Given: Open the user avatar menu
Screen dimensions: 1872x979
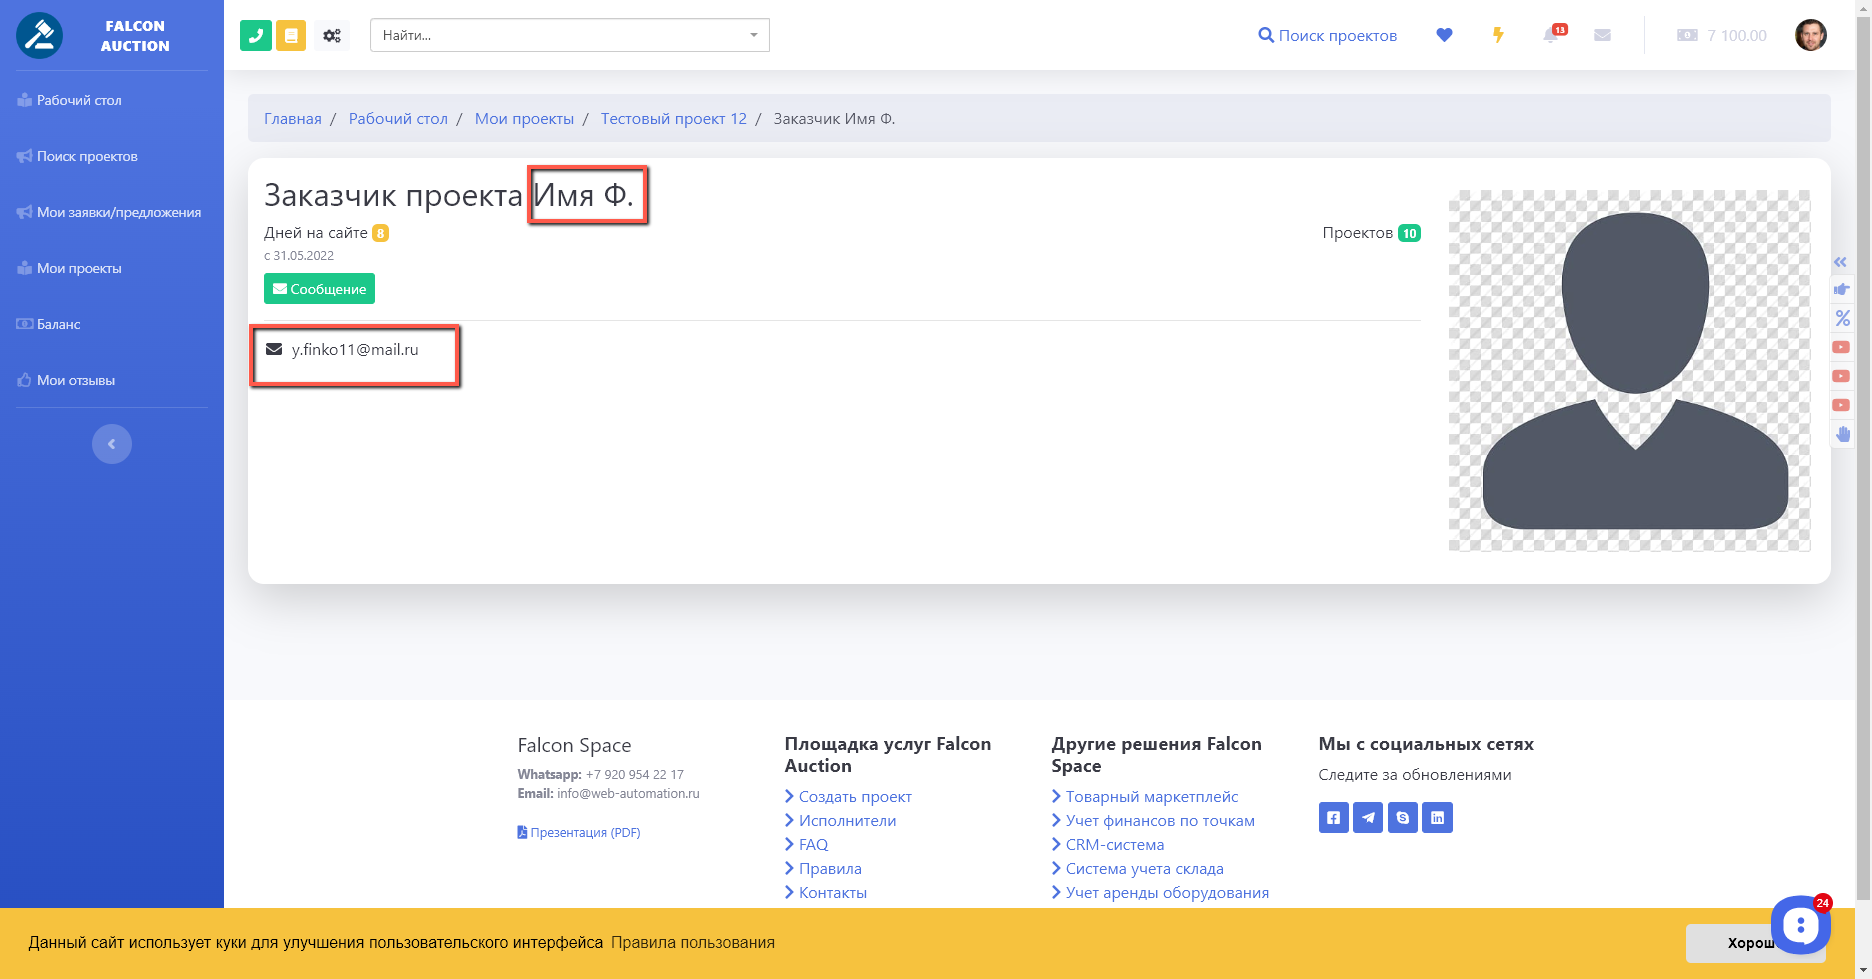Looking at the screenshot, I should click(1810, 35).
